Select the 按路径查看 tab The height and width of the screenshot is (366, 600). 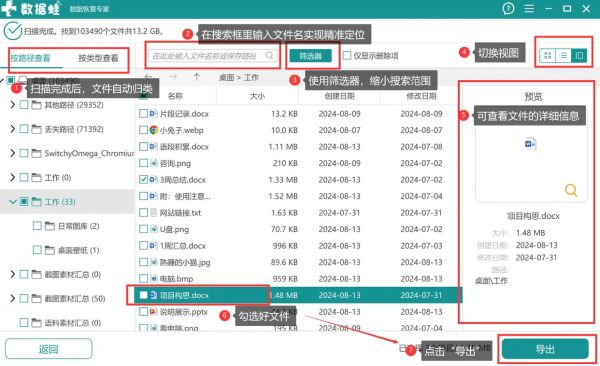coord(30,58)
